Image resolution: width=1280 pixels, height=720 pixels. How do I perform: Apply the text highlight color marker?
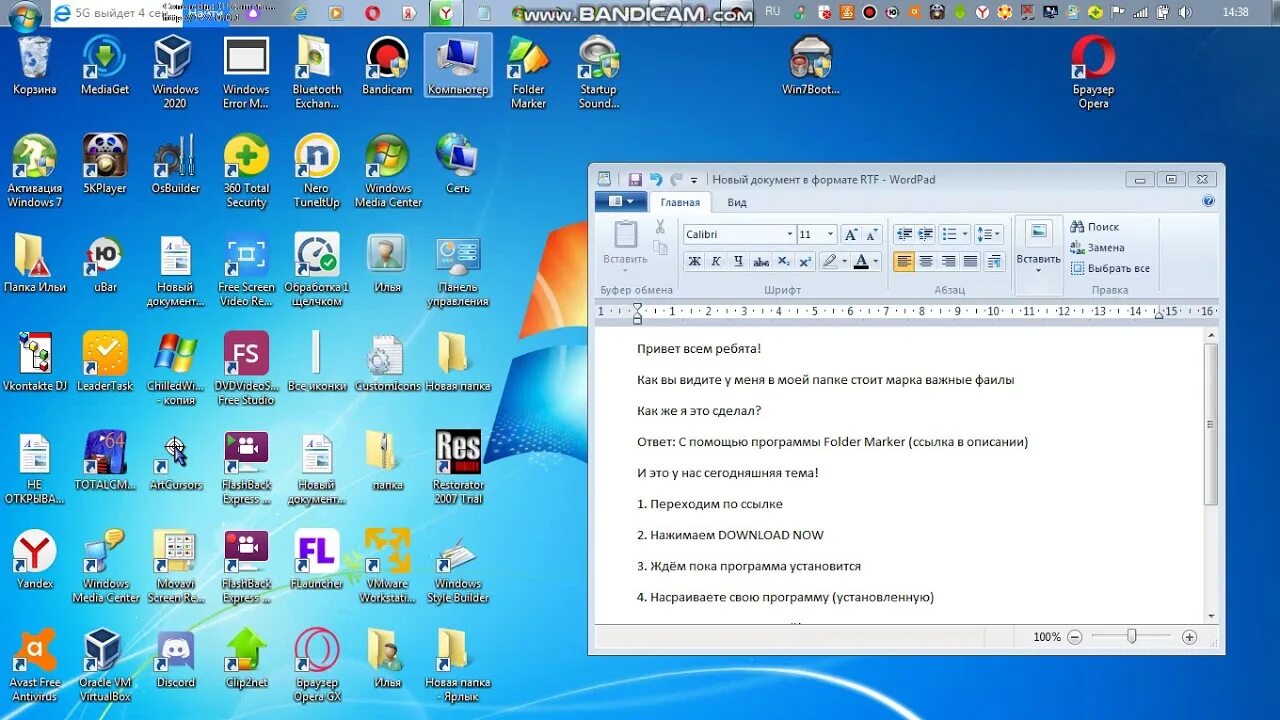(x=829, y=261)
